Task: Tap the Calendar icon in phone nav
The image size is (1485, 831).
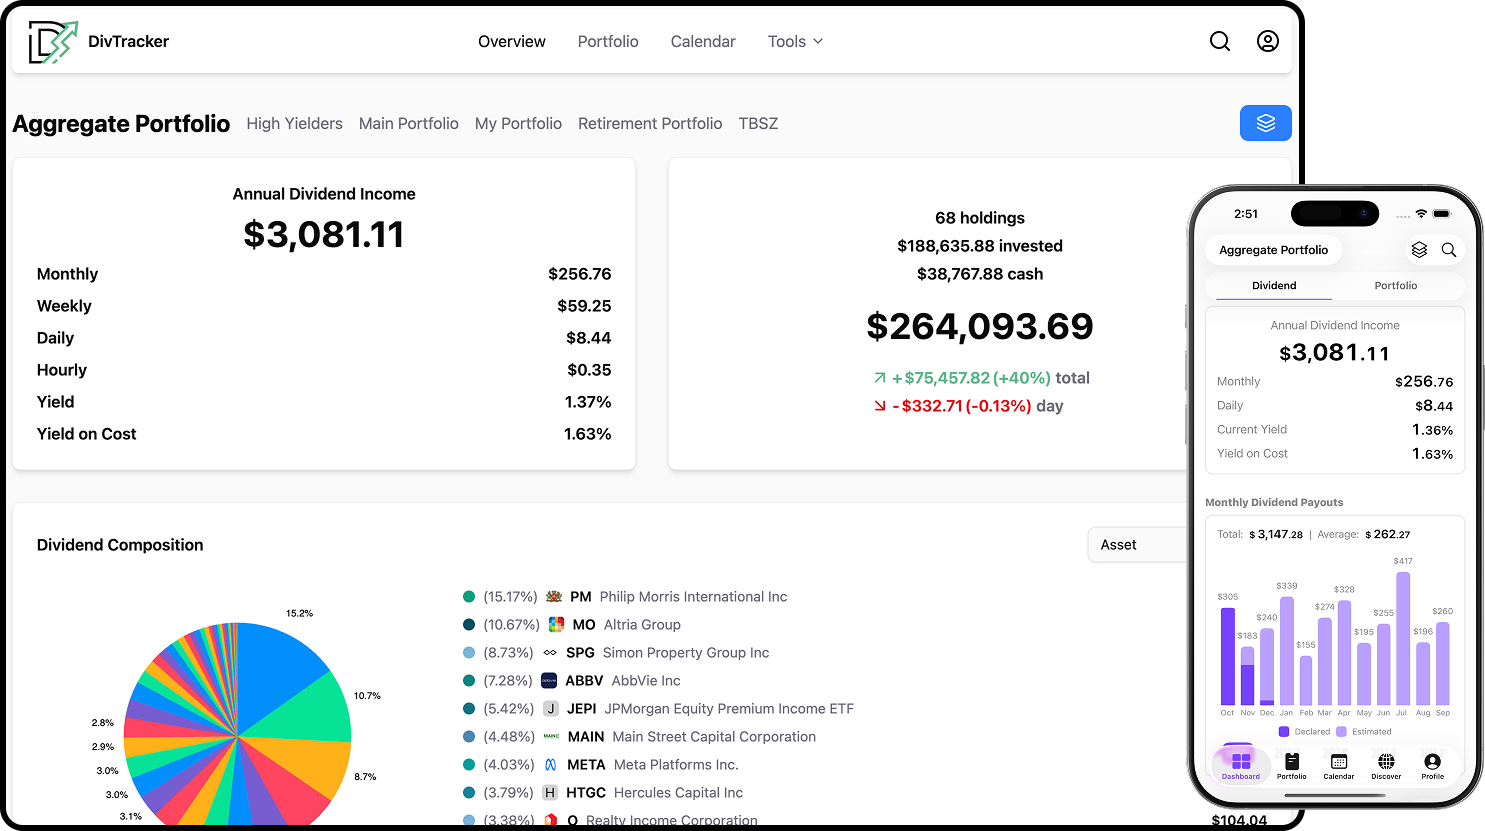Action: click(1338, 765)
